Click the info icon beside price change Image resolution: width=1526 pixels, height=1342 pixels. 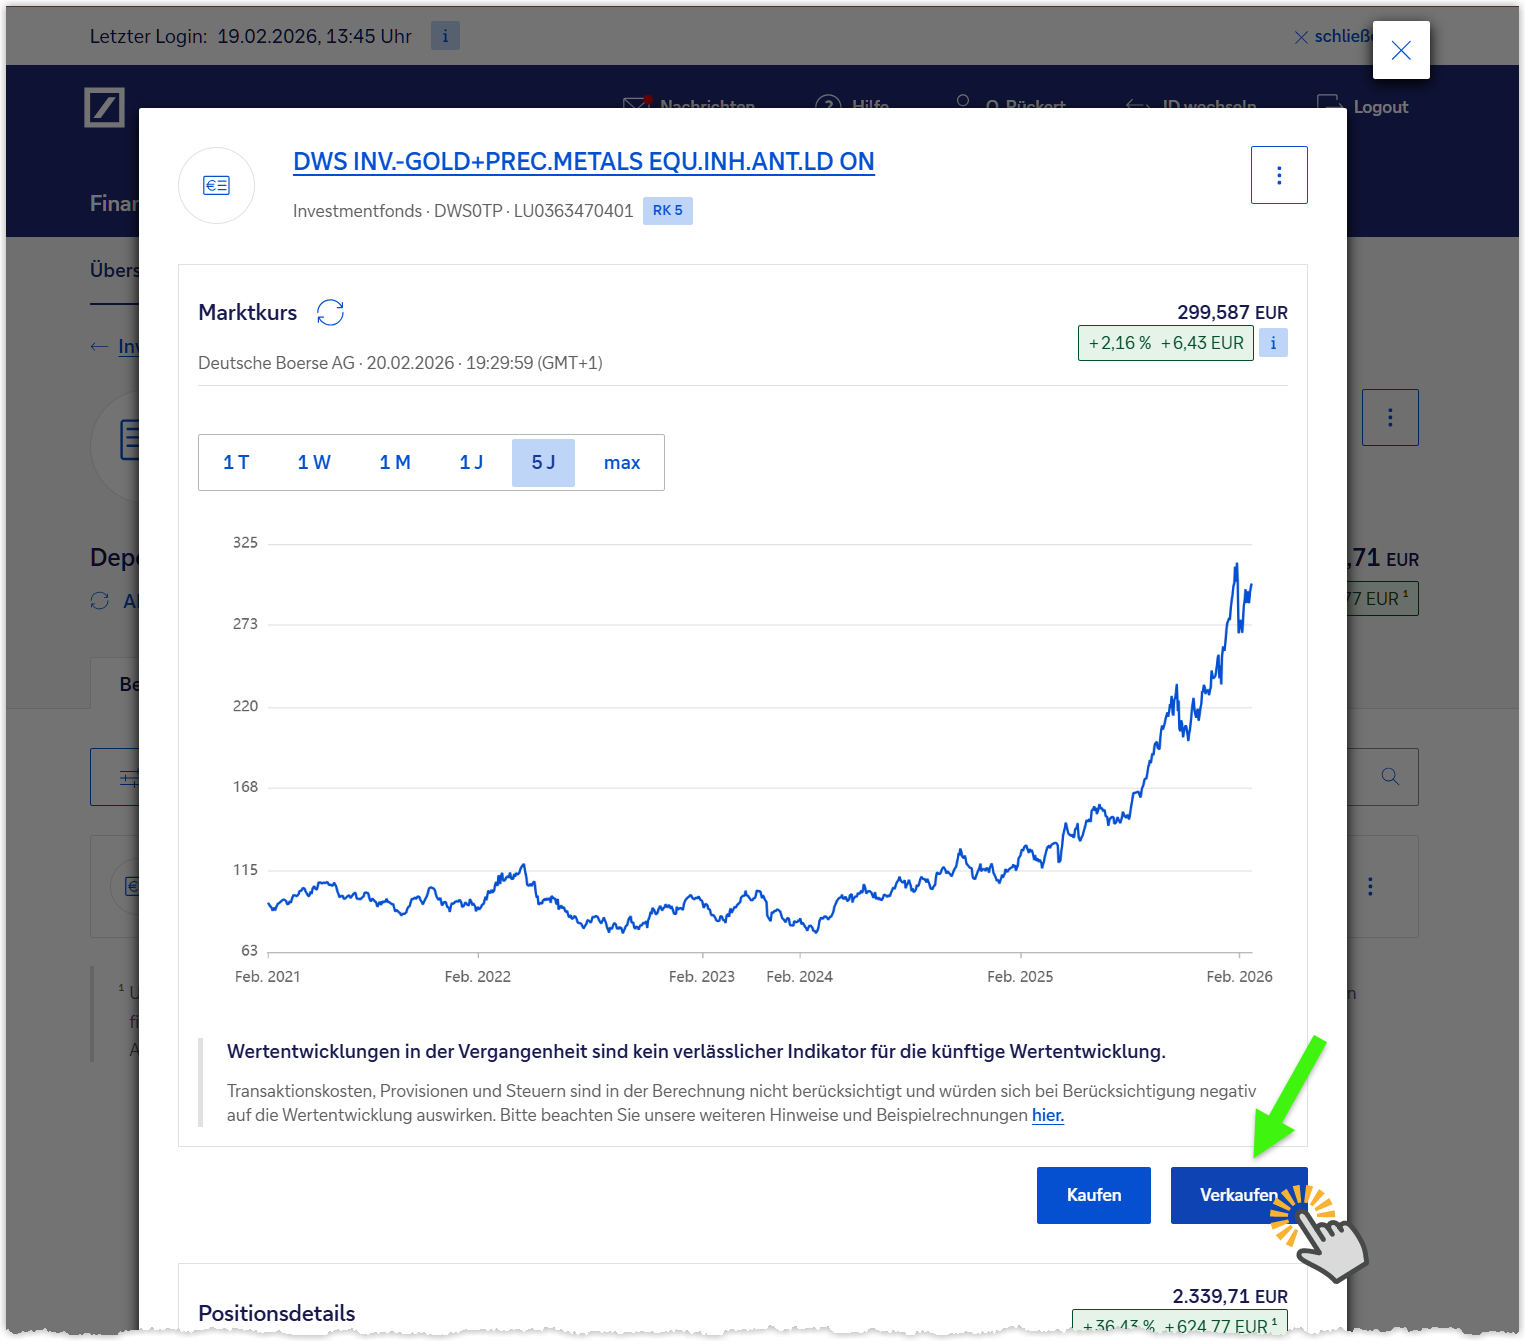[x=1272, y=343]
